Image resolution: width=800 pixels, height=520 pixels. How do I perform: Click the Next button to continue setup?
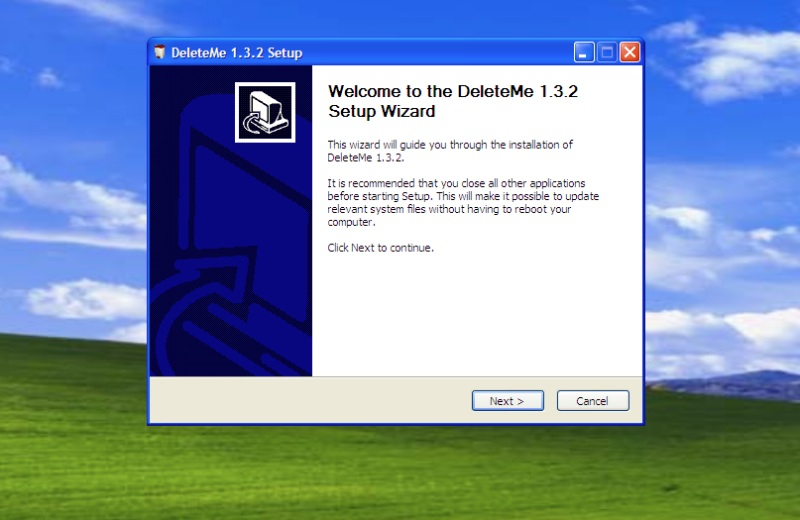point(507,401)
